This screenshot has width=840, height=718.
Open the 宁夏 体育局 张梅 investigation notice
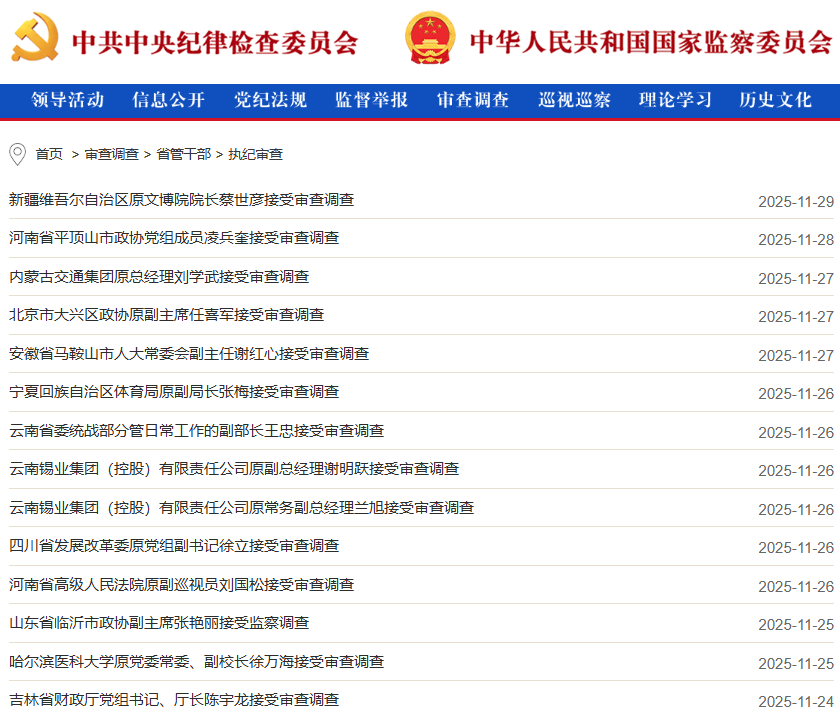[174, 392]
